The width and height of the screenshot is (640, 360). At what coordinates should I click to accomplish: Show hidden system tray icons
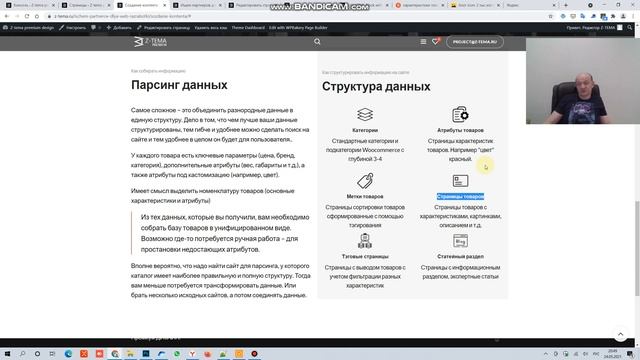click(x=546, y=353)
